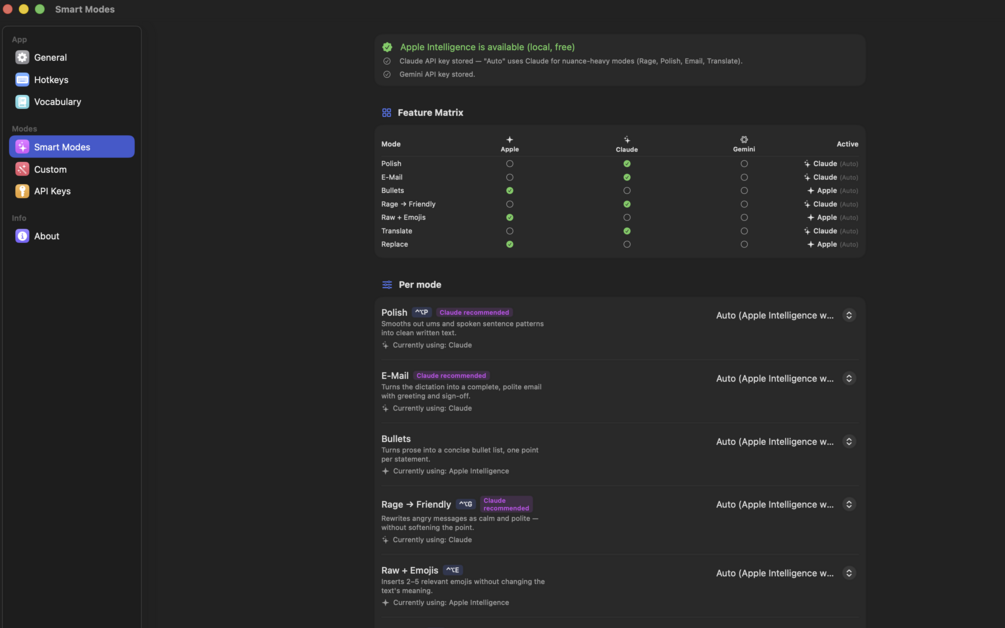Select Claude radio for Raw + Emojis row
The height and width of the screenshot is (628, 1005).
pos(627,218)
